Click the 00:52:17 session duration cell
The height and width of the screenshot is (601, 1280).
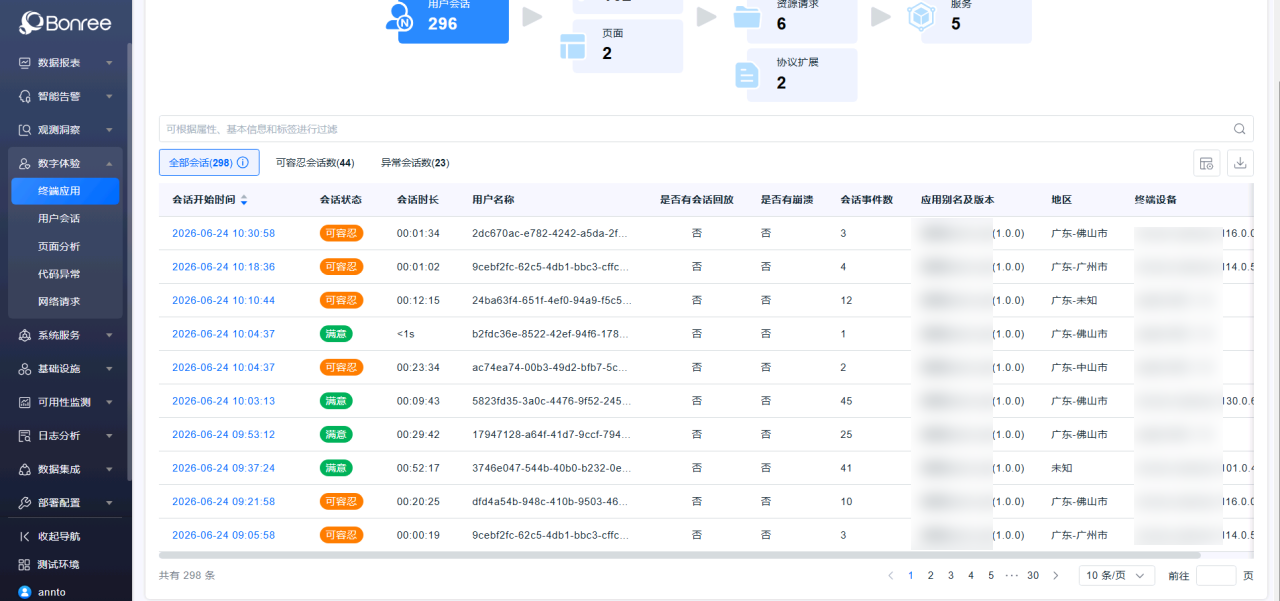(x=418, y=468)
